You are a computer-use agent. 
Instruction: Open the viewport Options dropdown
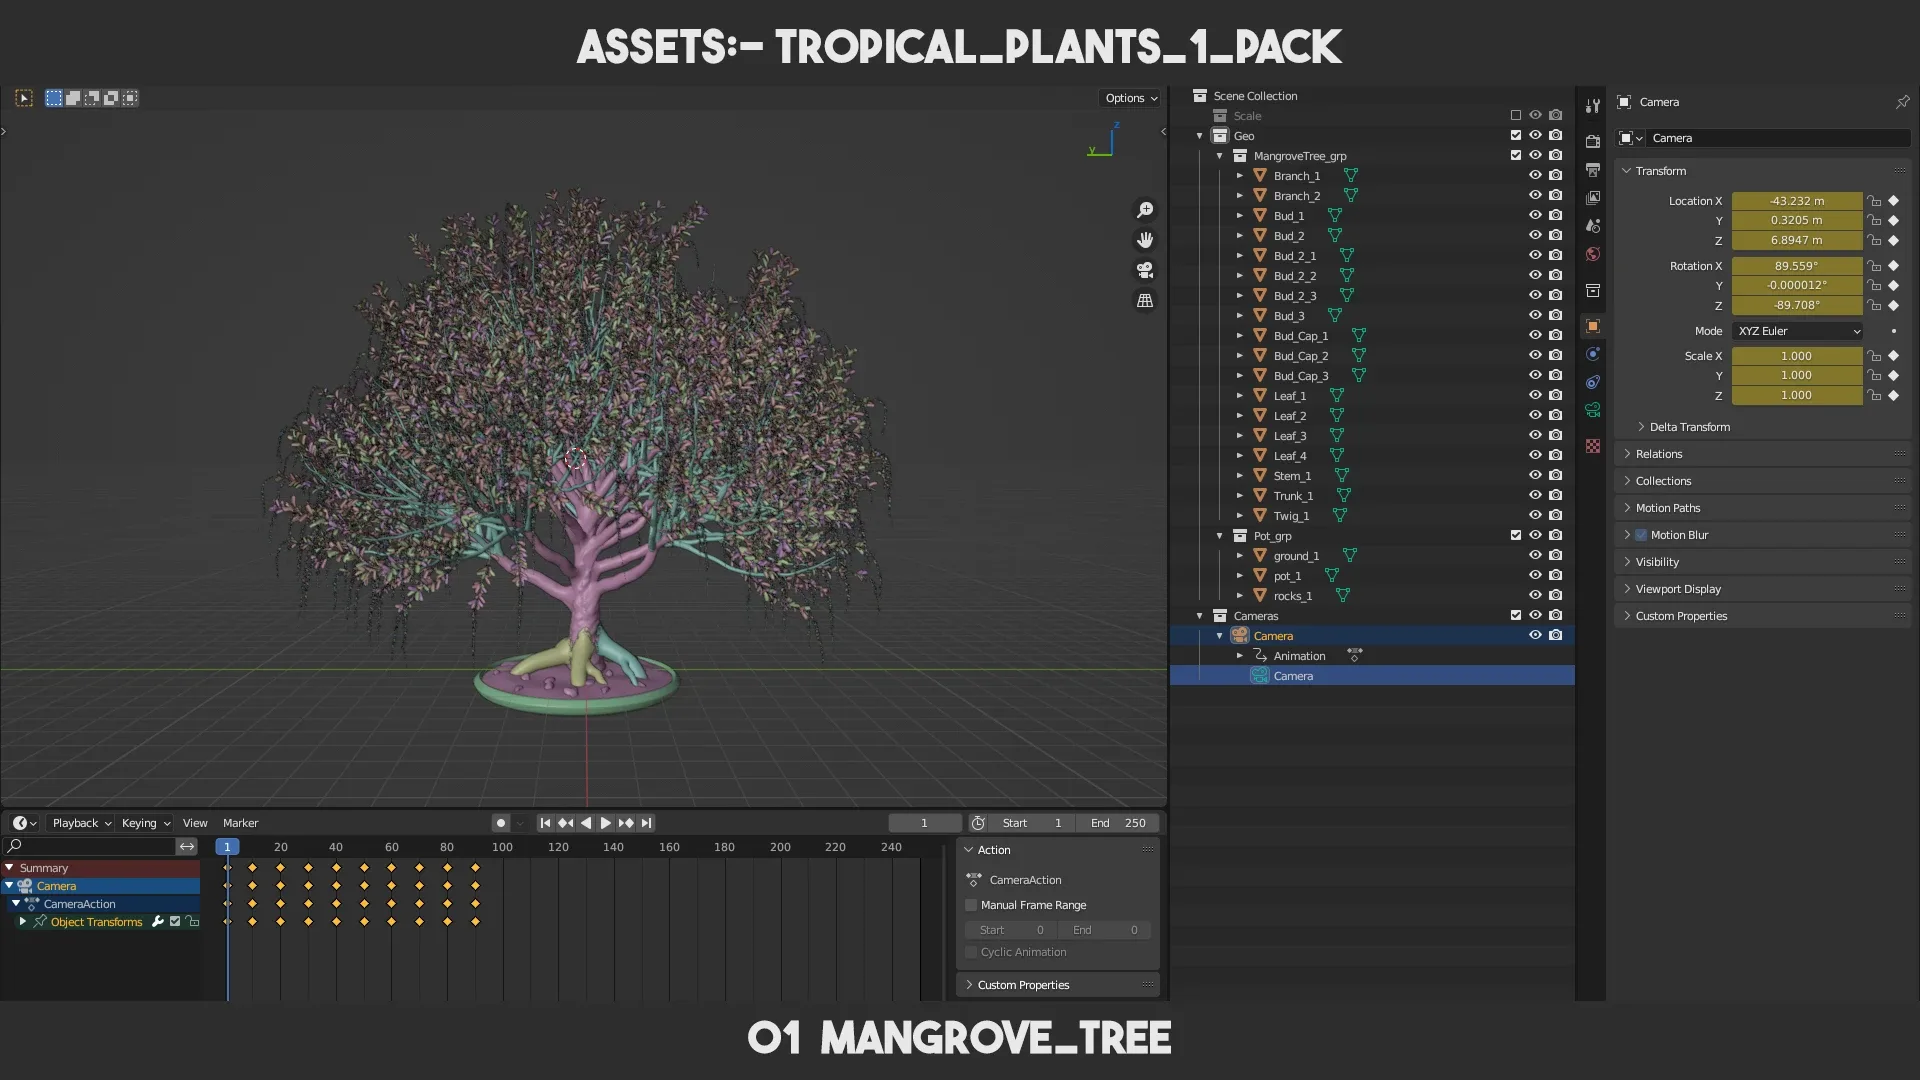click(x=1131, y=98)
